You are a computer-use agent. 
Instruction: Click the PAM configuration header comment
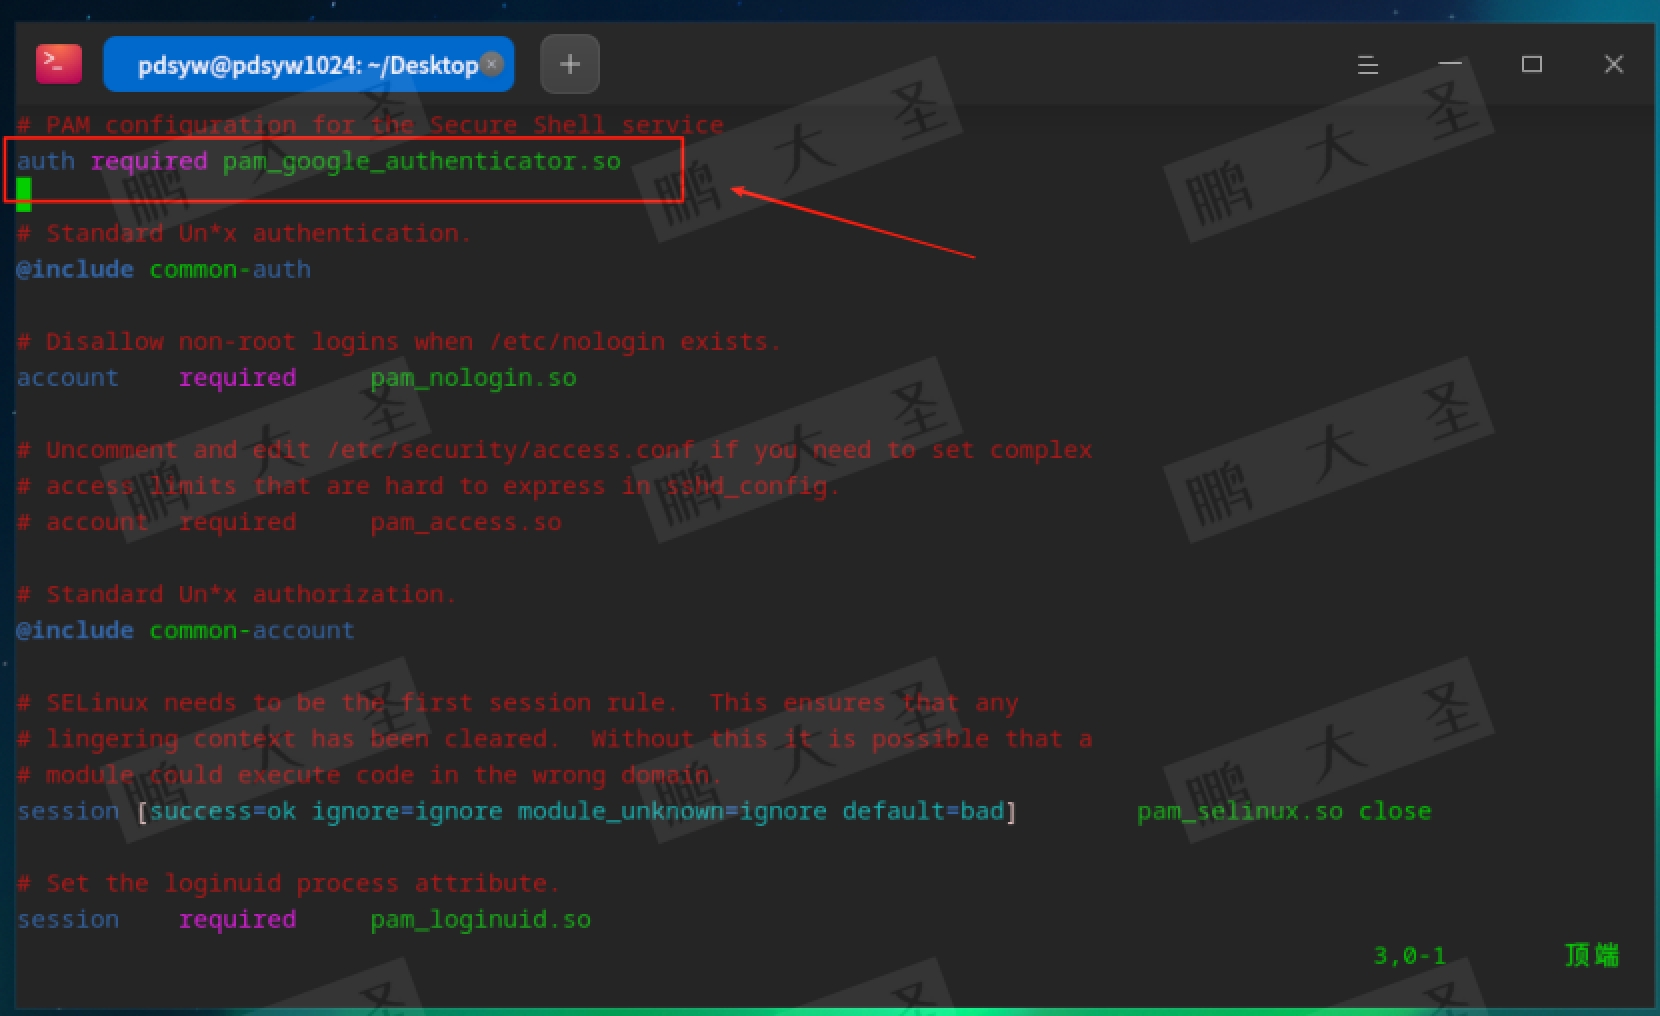click(370, 124)
